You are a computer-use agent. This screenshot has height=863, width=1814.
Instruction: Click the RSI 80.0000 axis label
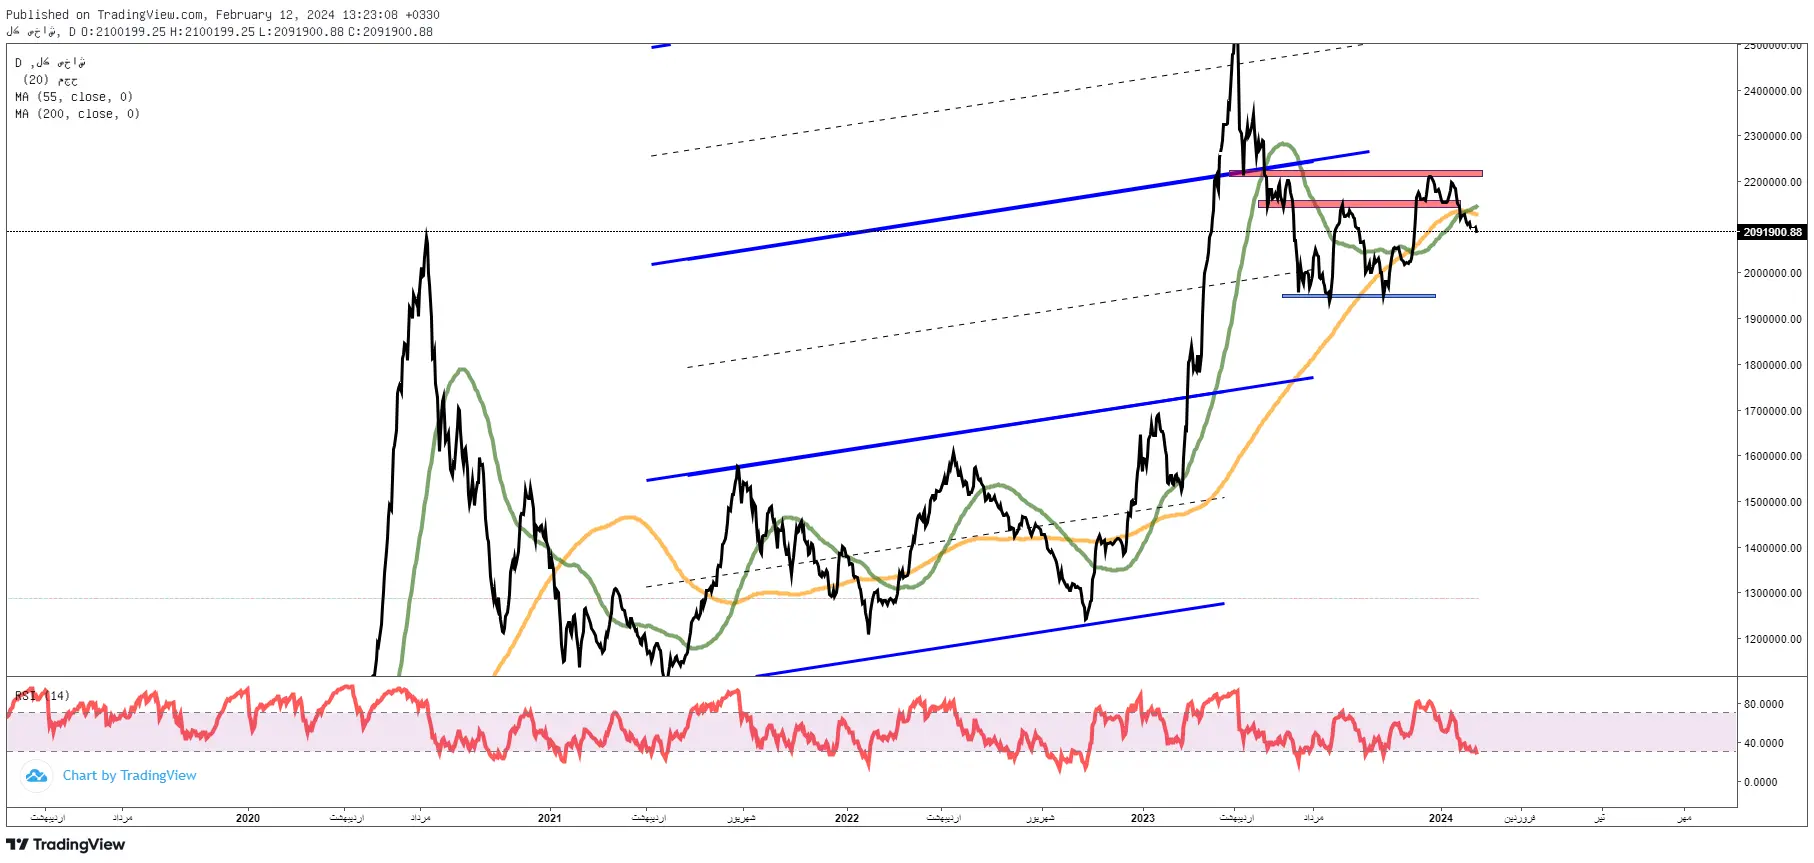(x=1763, y=705)
